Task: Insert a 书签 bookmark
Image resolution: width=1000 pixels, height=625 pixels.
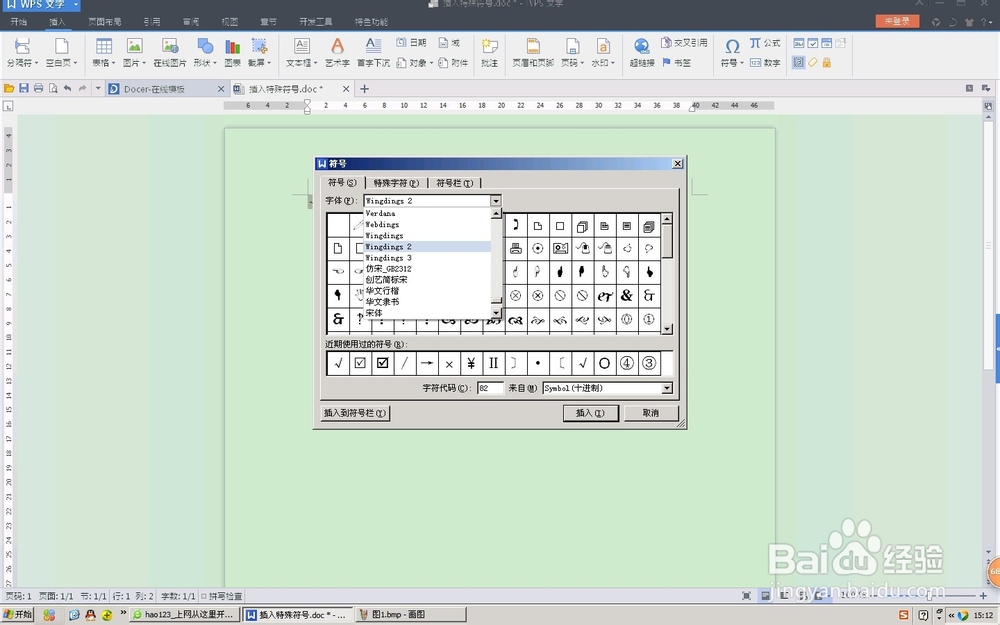Action: [x=676, y=62]
